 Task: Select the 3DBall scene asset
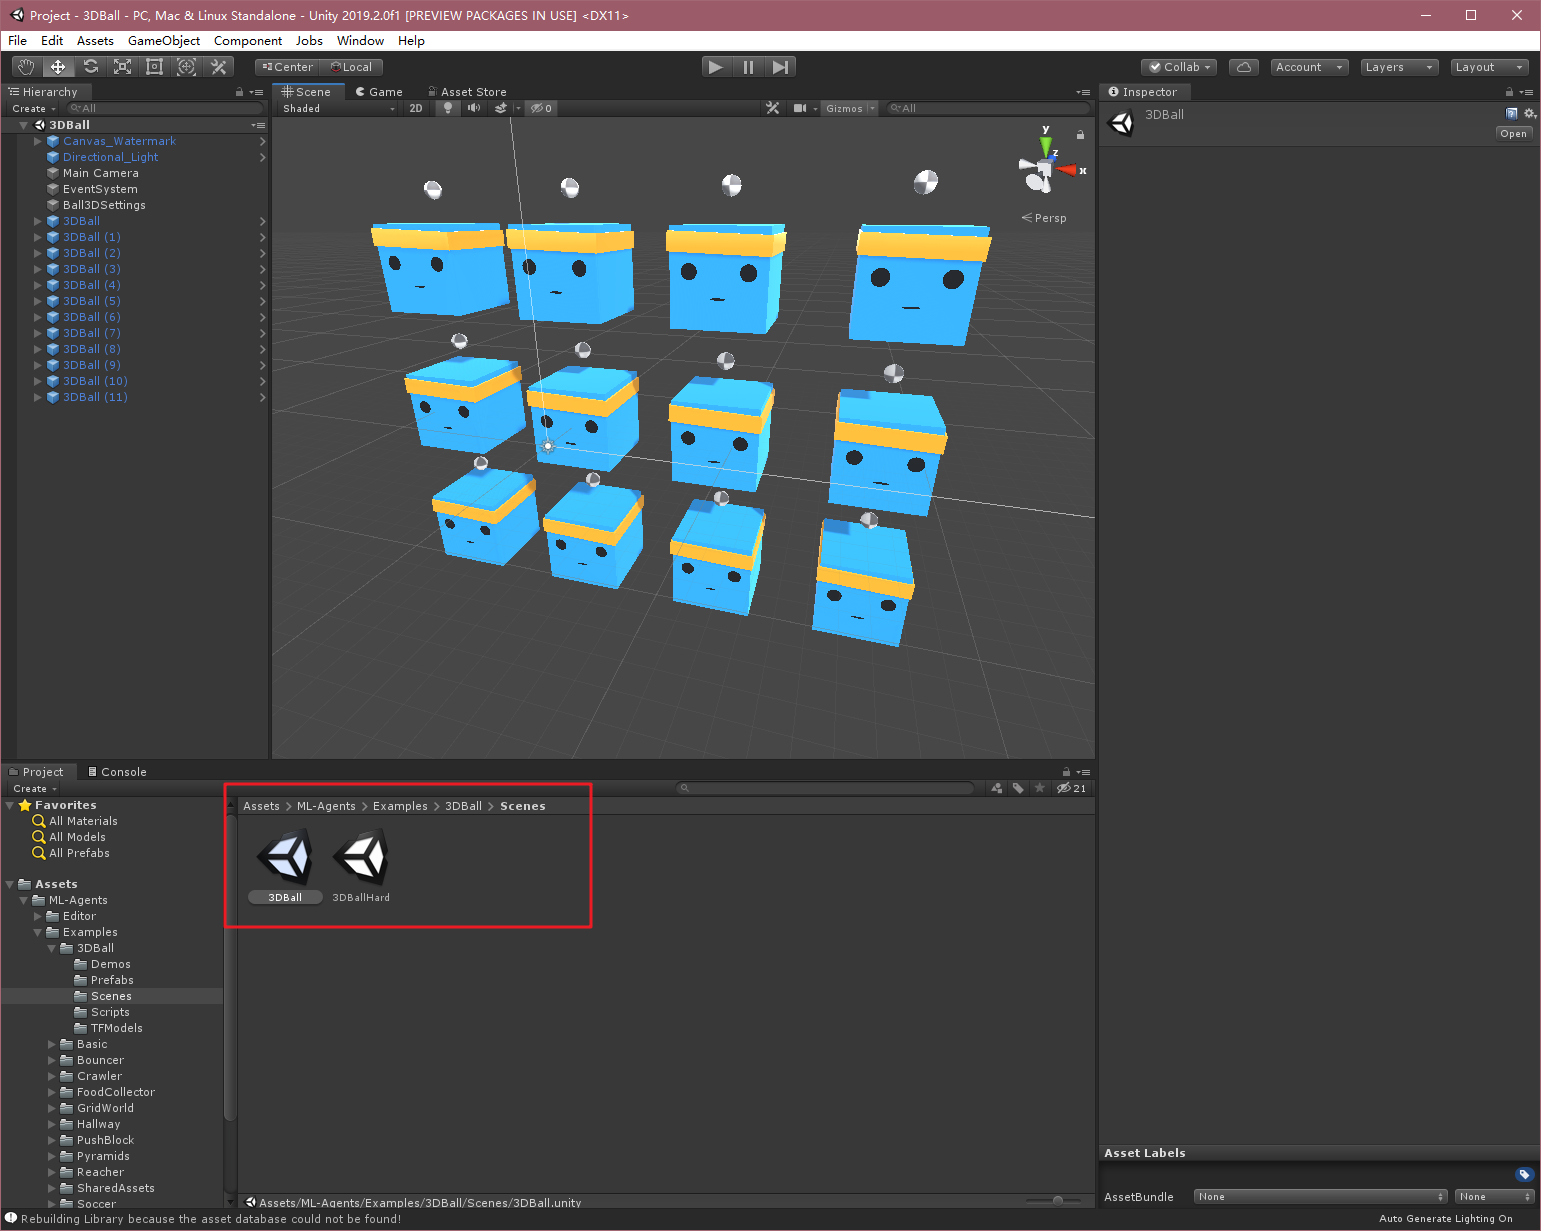coord(285,866)
